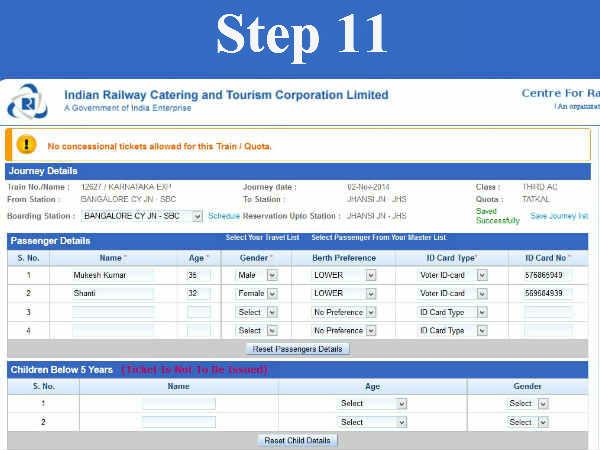Click the yellow warning alert icon
This screenshot has width=600, height=450.
click(25, 144)
